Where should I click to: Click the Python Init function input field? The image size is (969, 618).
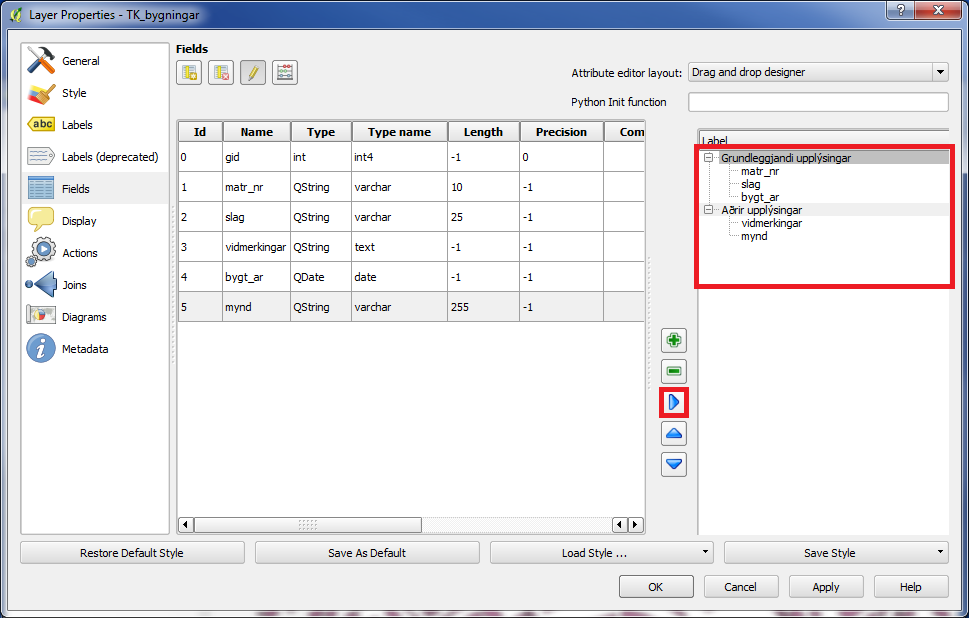tap(818, 102)
